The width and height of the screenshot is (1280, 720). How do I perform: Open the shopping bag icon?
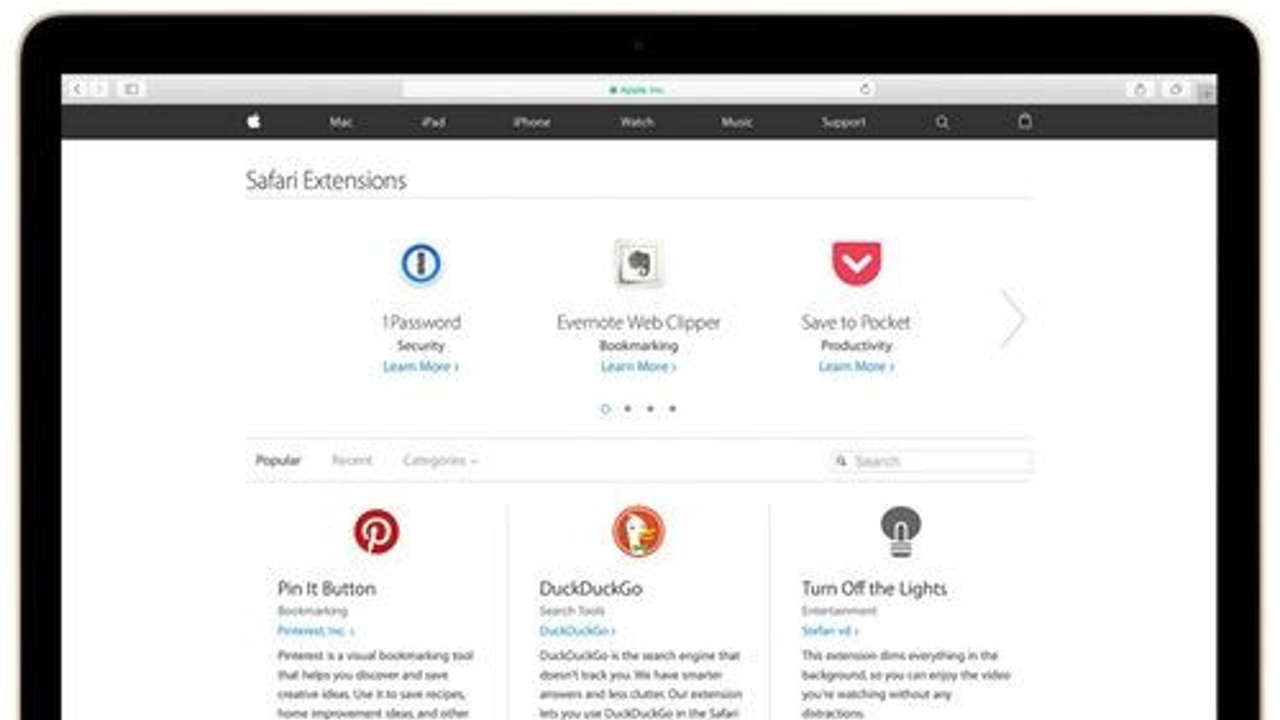[1024, 121]
